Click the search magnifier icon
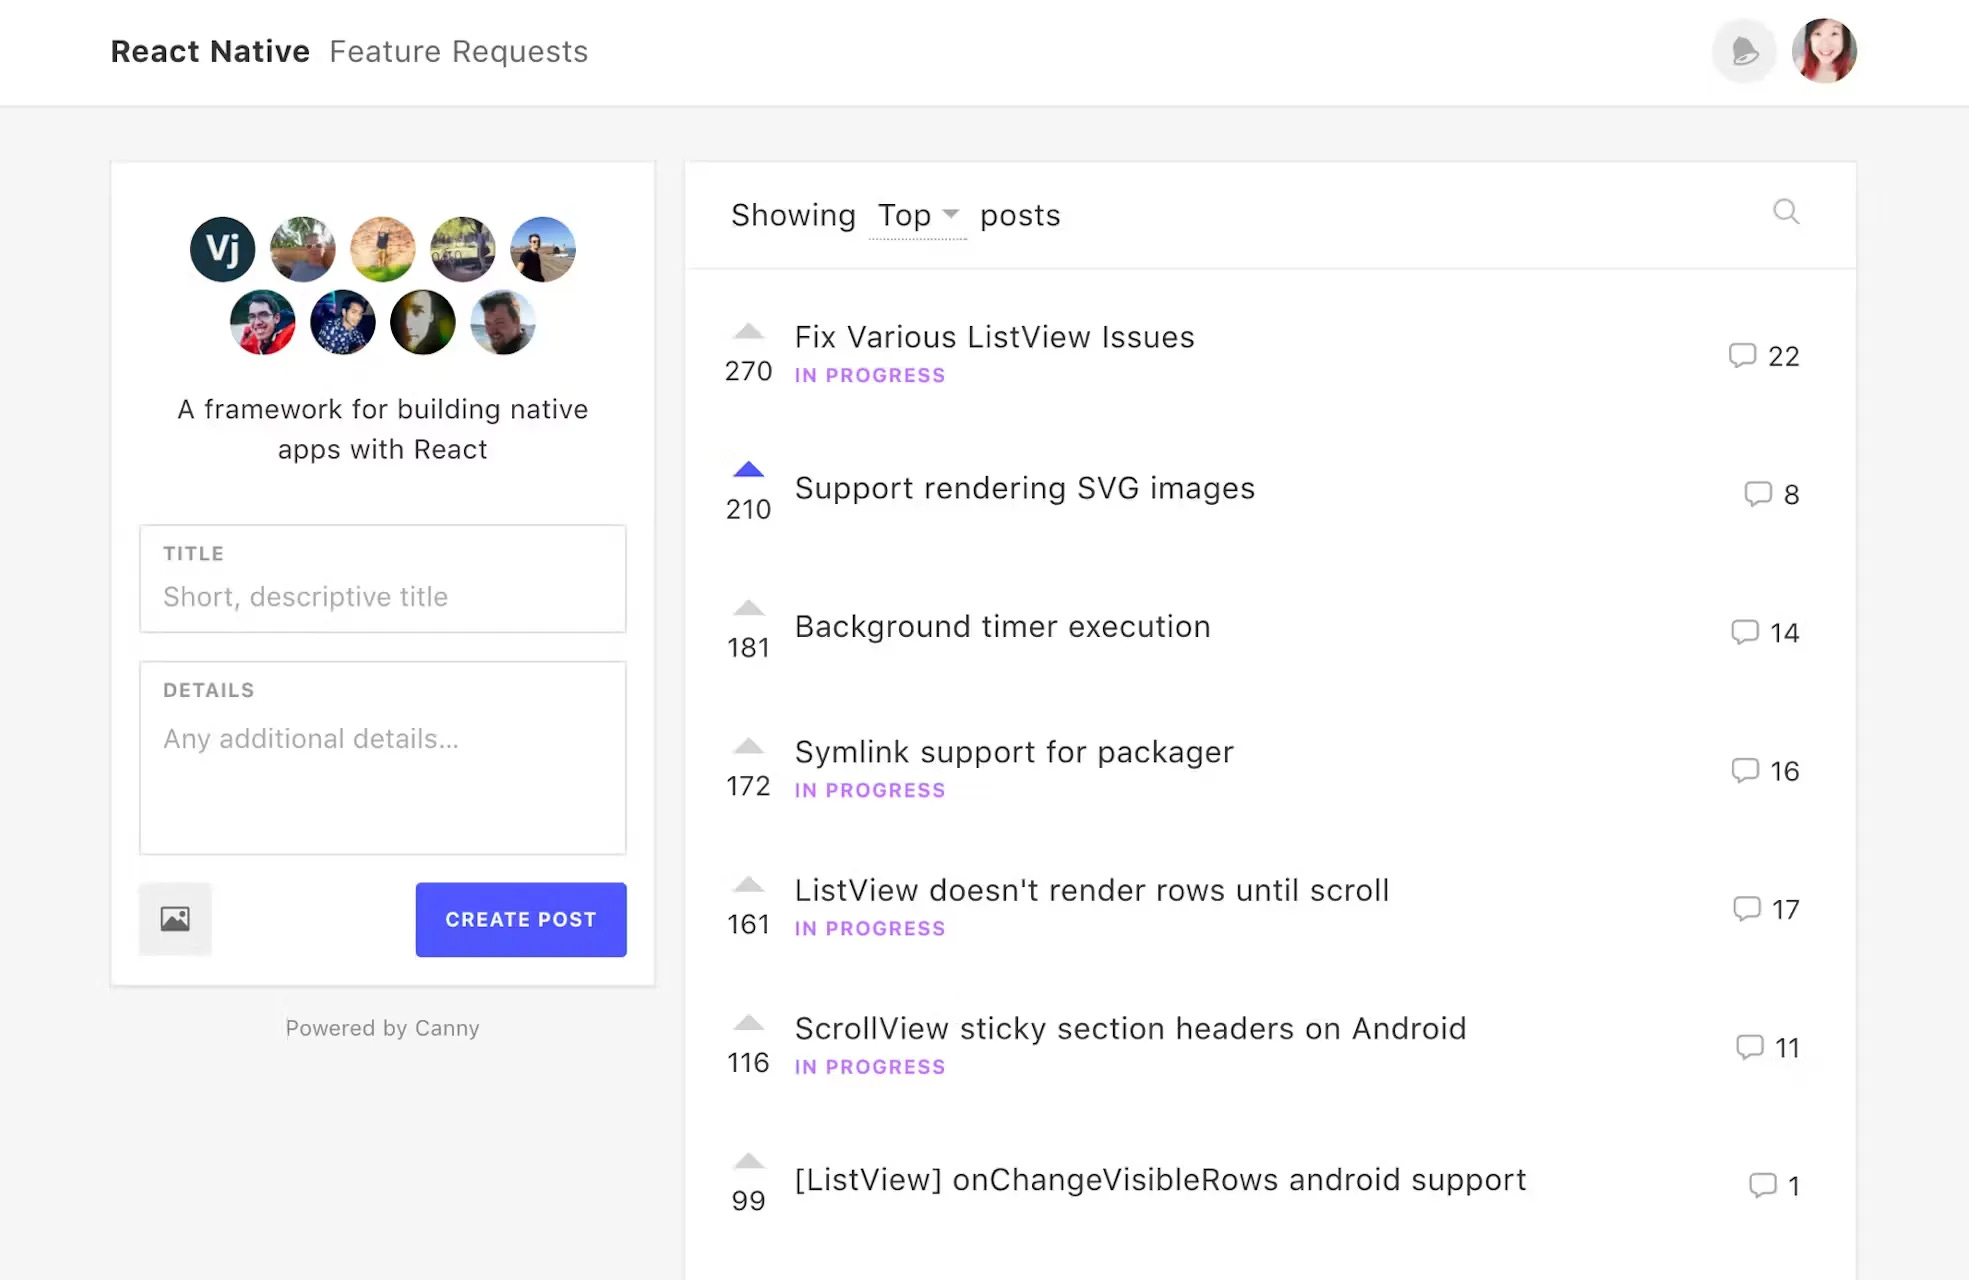This screenshot has height=1280, width=1969. (x=1786, y=212)
